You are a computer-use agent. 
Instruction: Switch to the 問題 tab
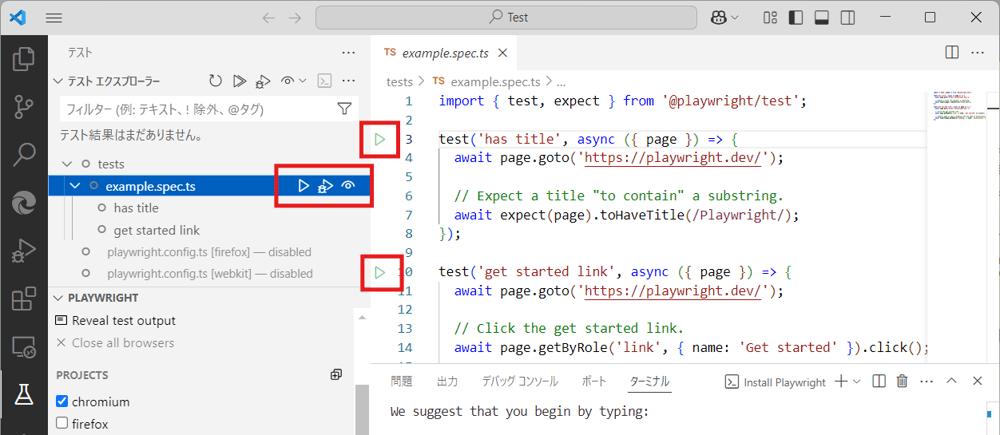tap(402, 381)
